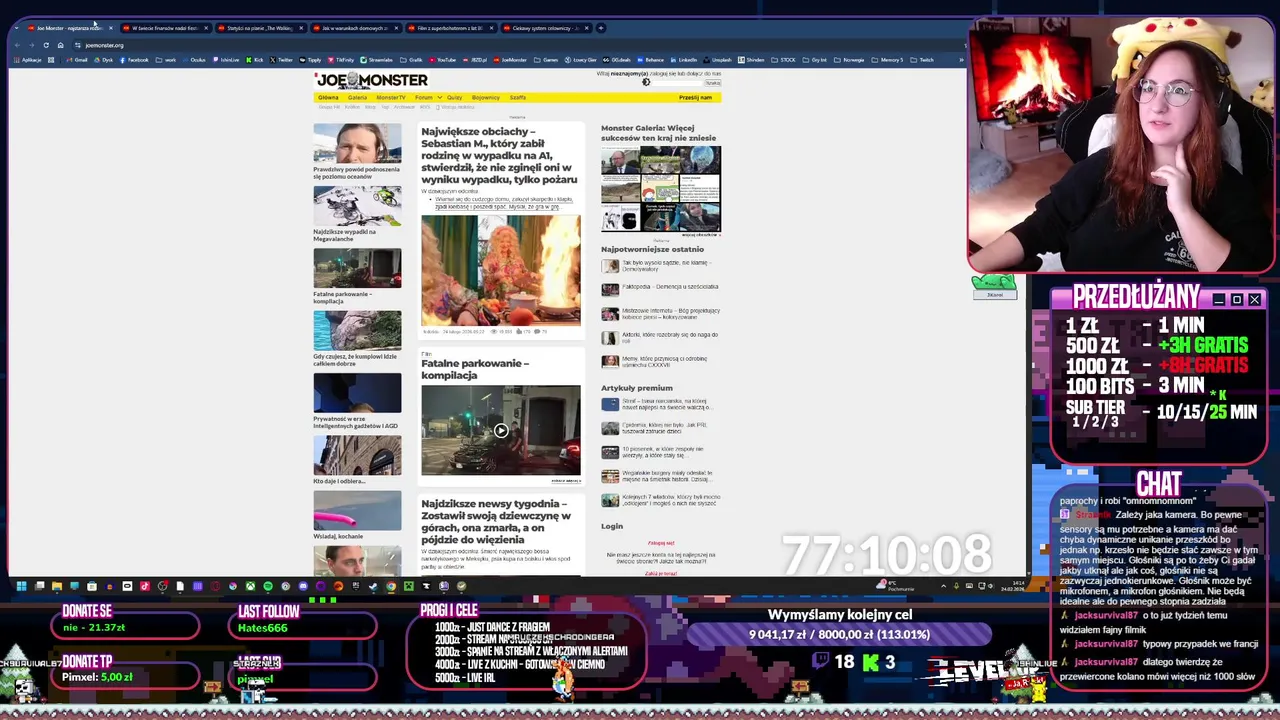
Task: Switch to 'Film z superbohaterem' tab
Action: click(449, 28)
